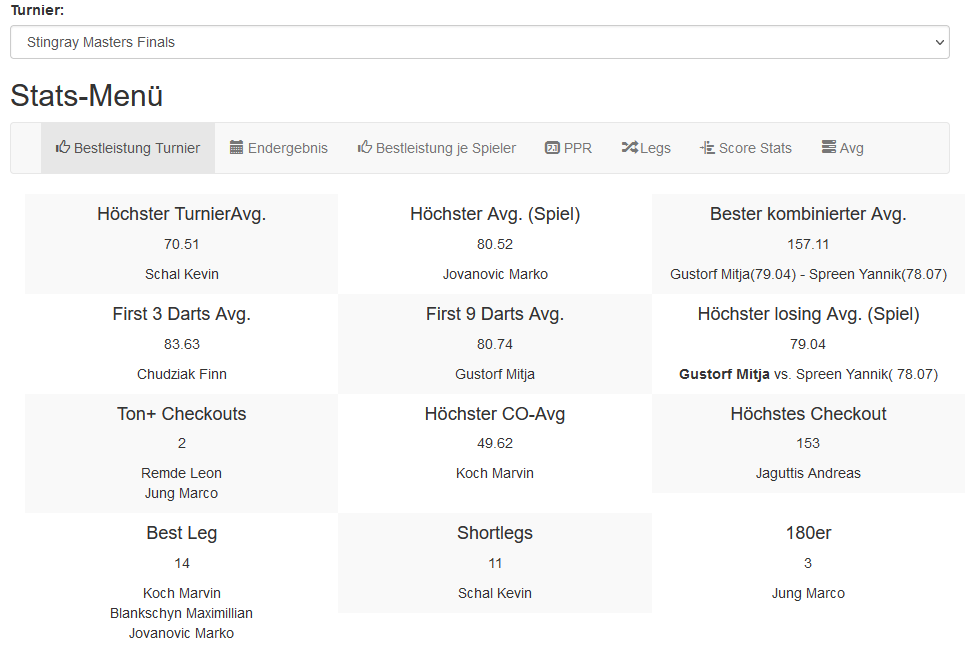The image size is (967, 649).
Task: Switch to the Avg tab
Action: pos(852,148)
